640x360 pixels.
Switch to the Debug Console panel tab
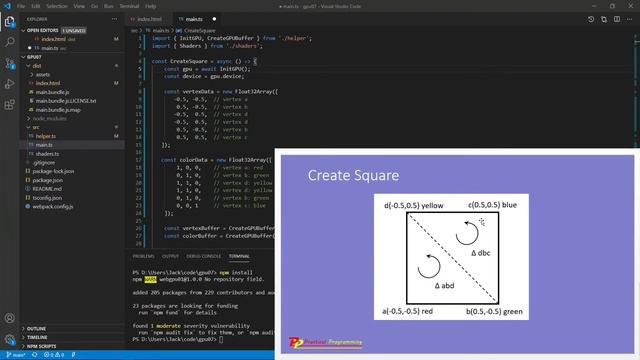coord(203,256)
